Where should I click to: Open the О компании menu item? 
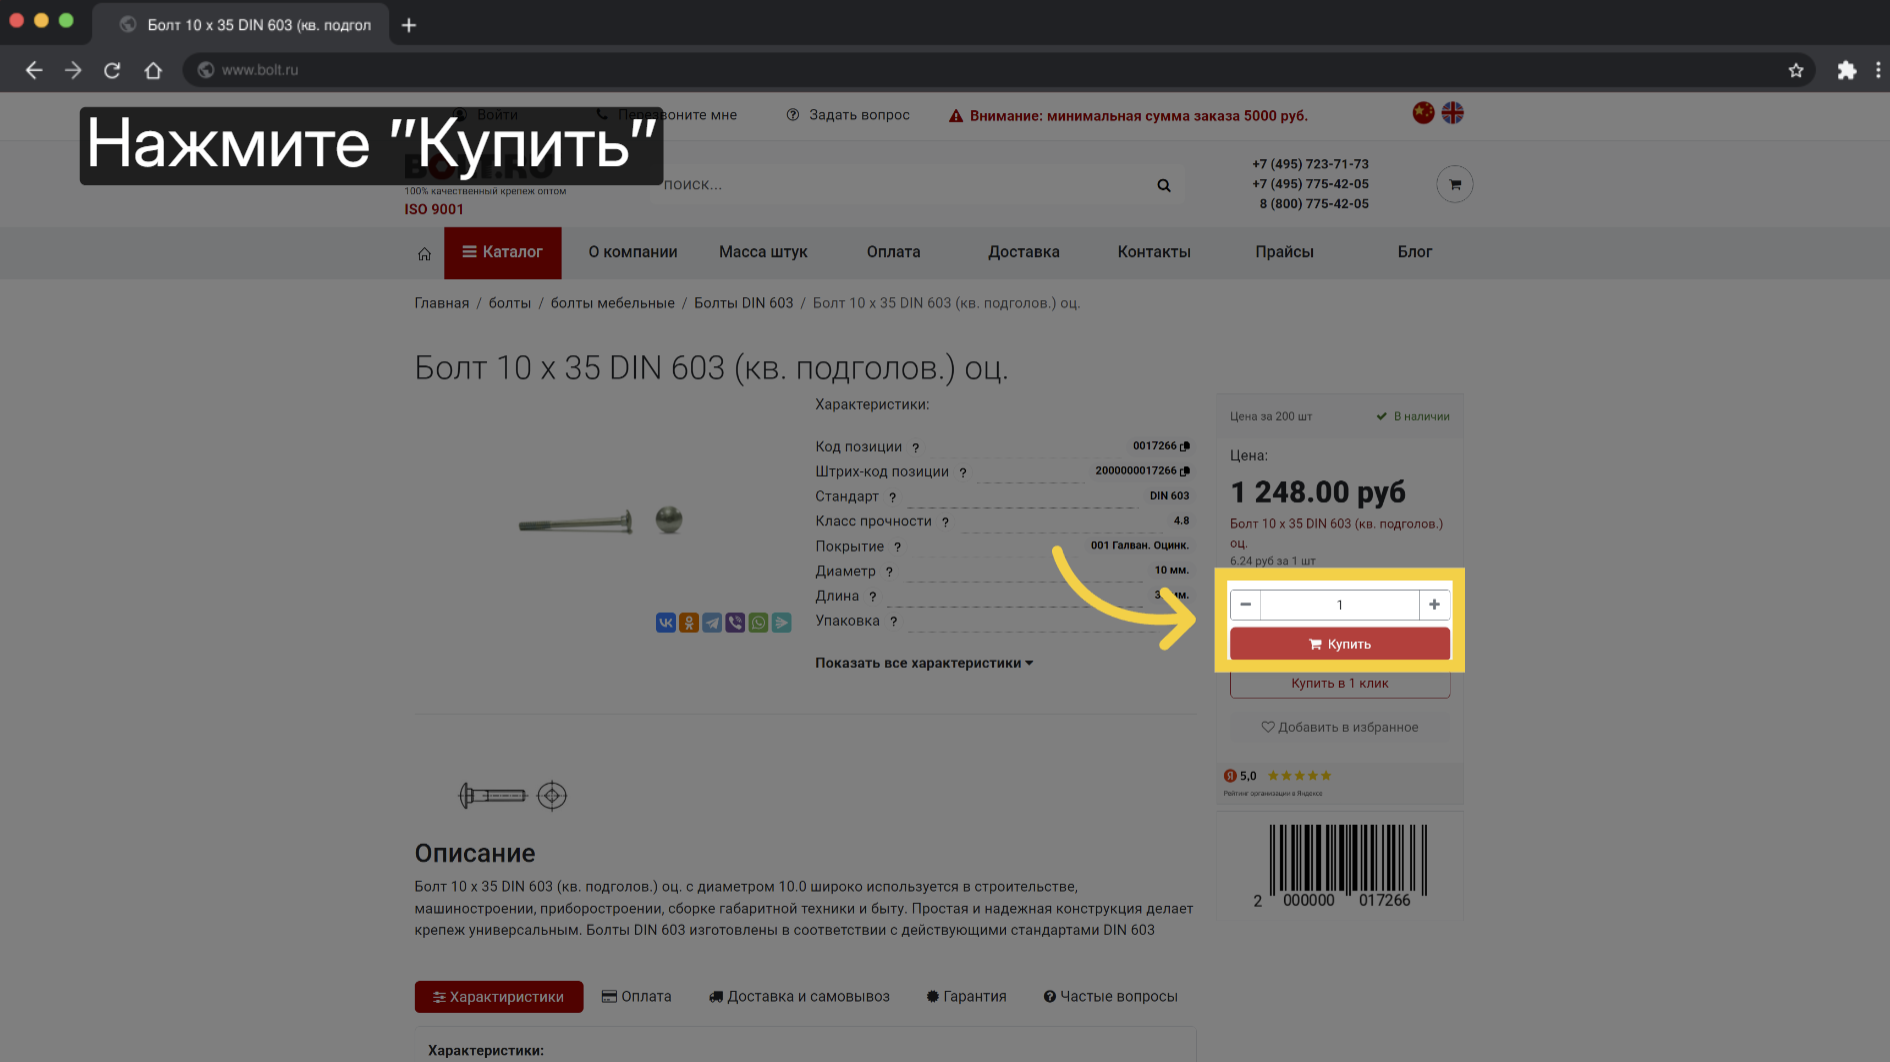(633, 252)
